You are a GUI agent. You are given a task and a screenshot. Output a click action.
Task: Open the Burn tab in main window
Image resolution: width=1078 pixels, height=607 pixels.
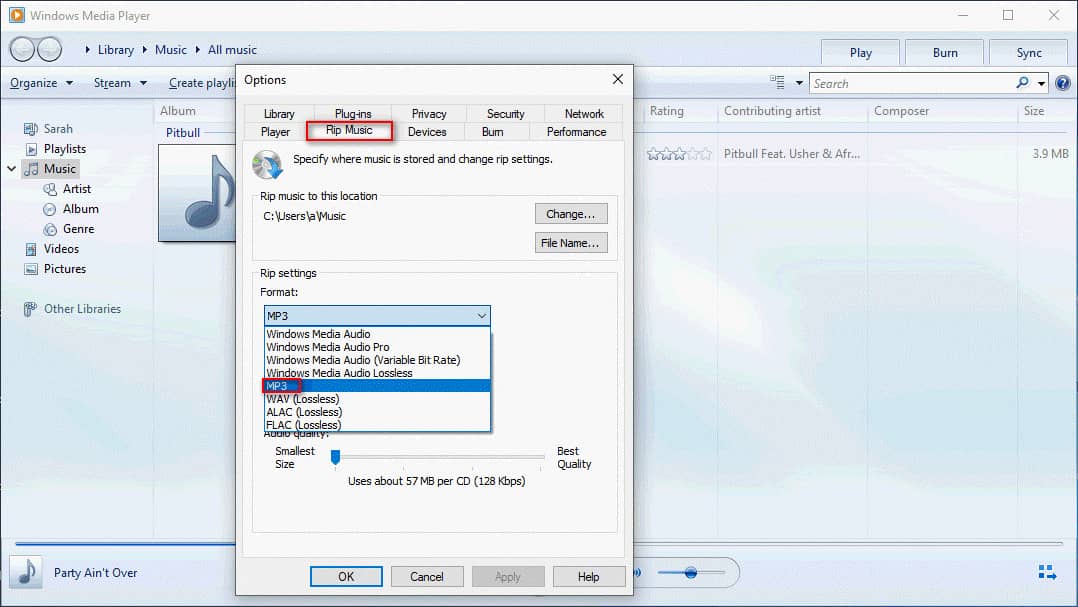click(945, 53)
